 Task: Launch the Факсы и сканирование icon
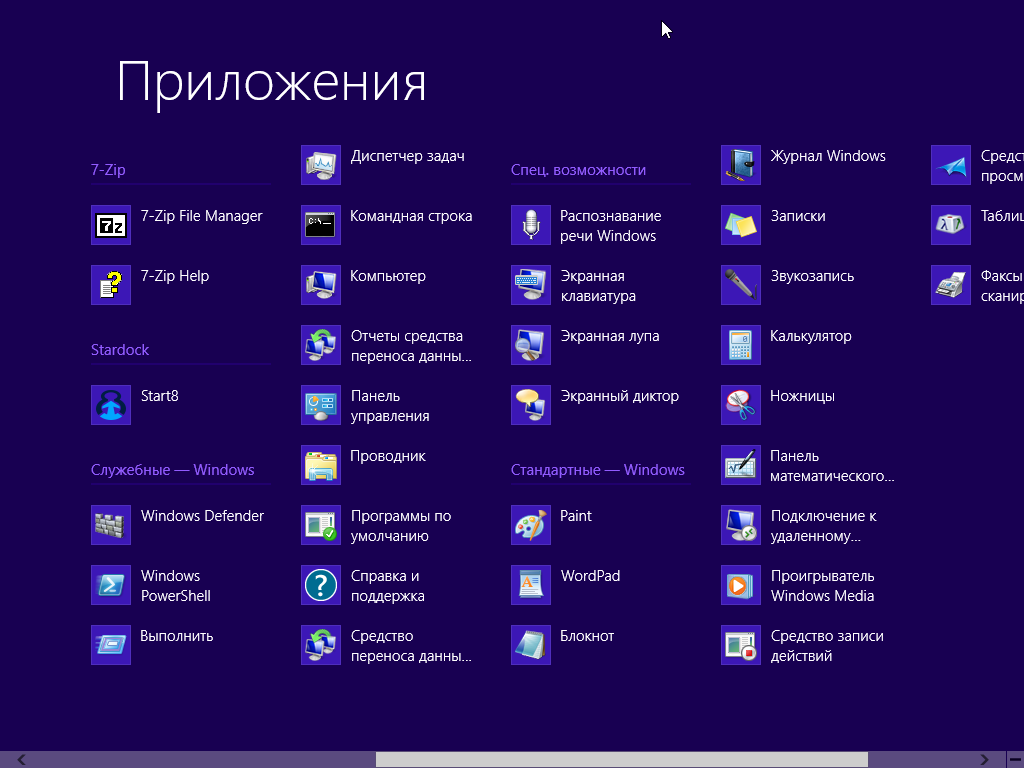(951, 285)
